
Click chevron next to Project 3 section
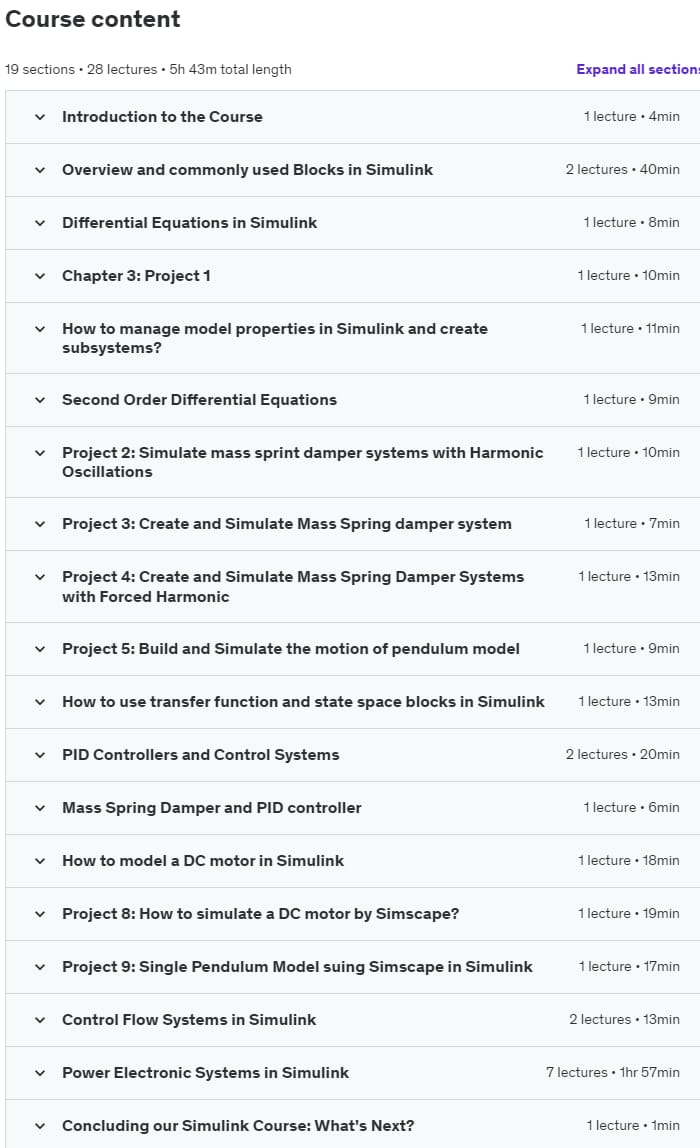[40, 524]
